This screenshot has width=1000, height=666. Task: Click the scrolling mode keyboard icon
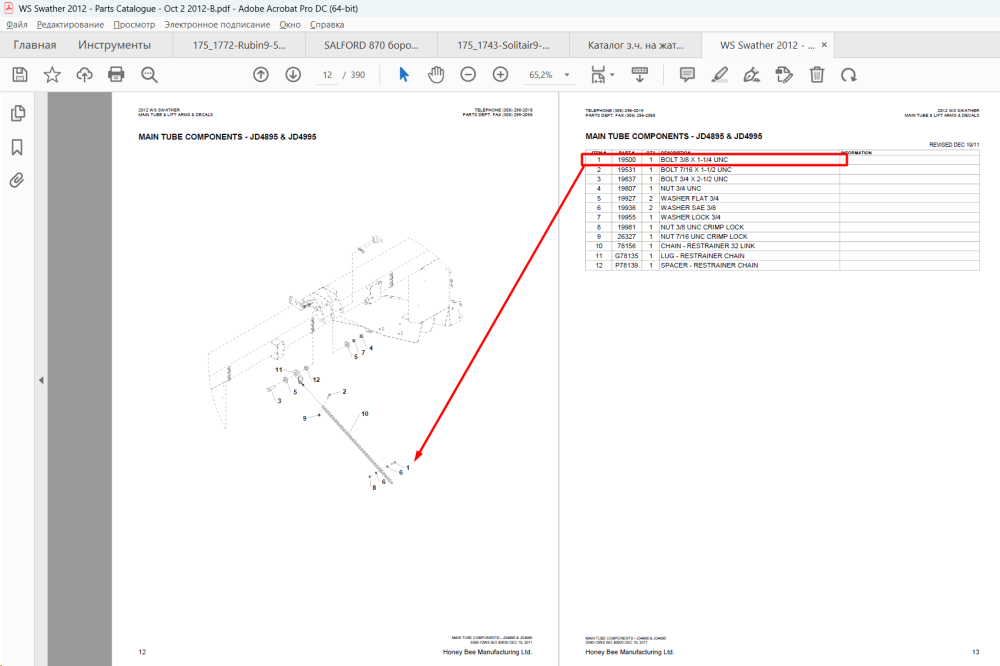[x=639, y=75]
